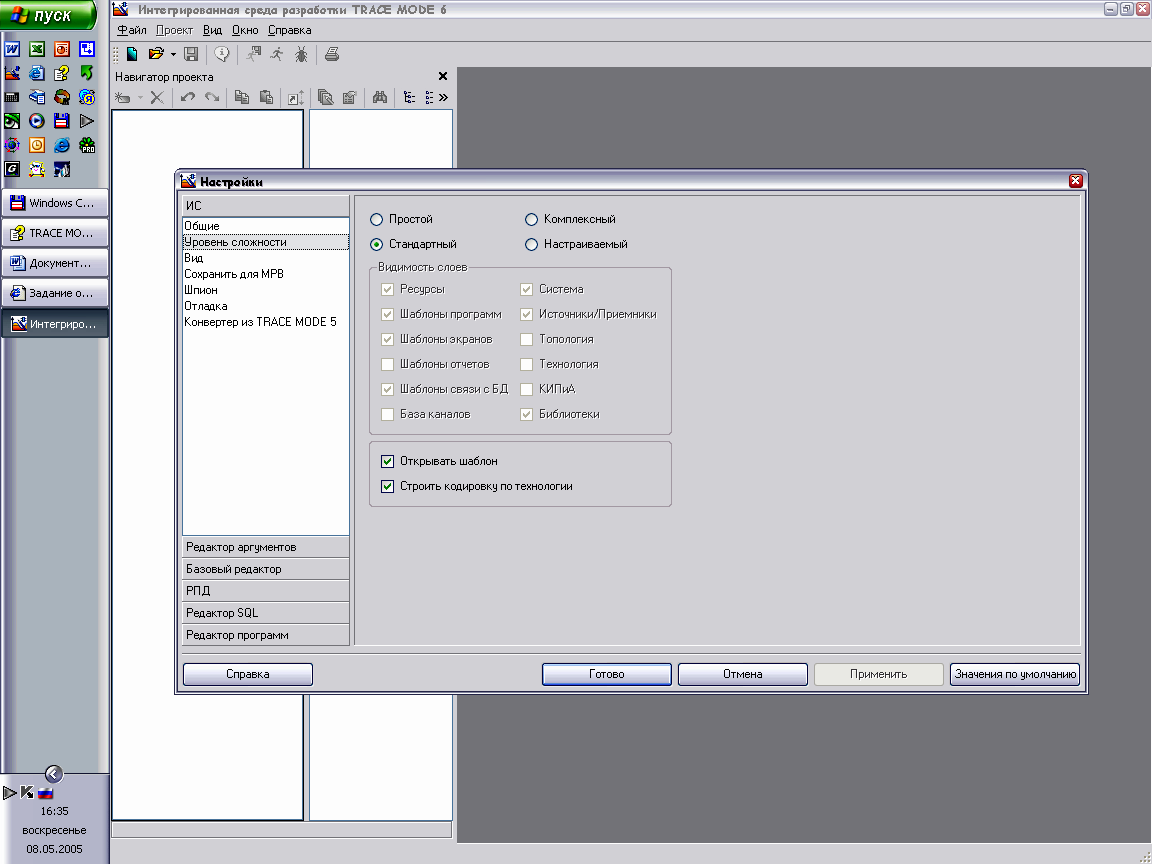Toggle the Шаблоны отчетов checkbox
This screenshot has height=864, width=1152.
(x=387, y=364)
